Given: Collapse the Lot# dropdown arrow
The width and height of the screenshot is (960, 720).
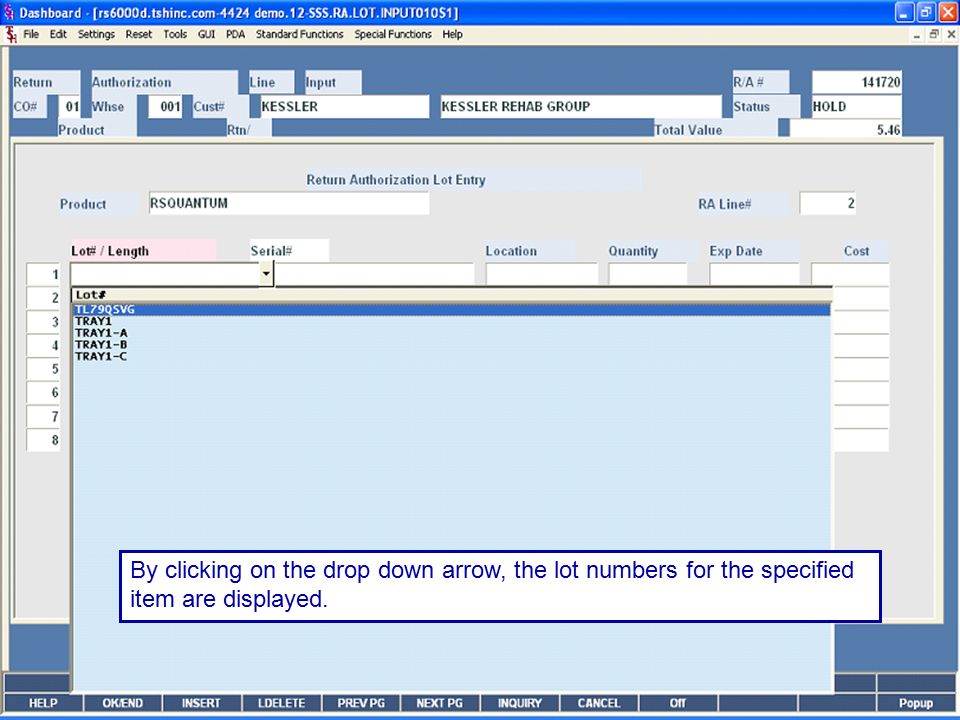Looking at the screenshot, I should click(266, 274).
